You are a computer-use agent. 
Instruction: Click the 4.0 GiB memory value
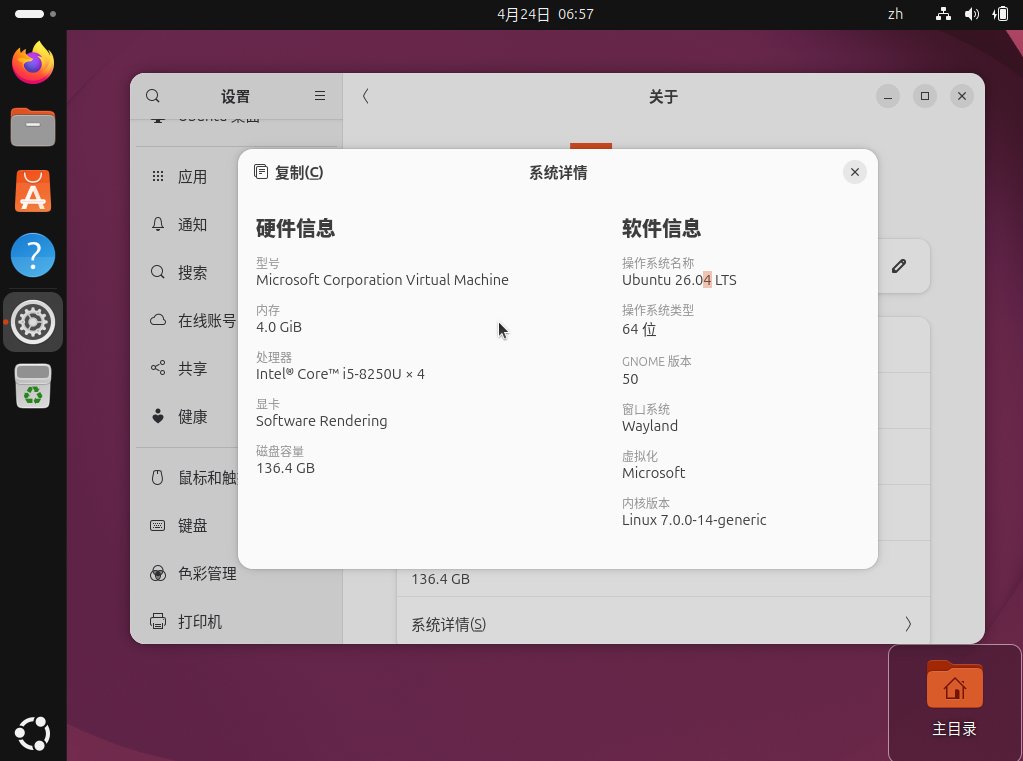coord(279,327)
